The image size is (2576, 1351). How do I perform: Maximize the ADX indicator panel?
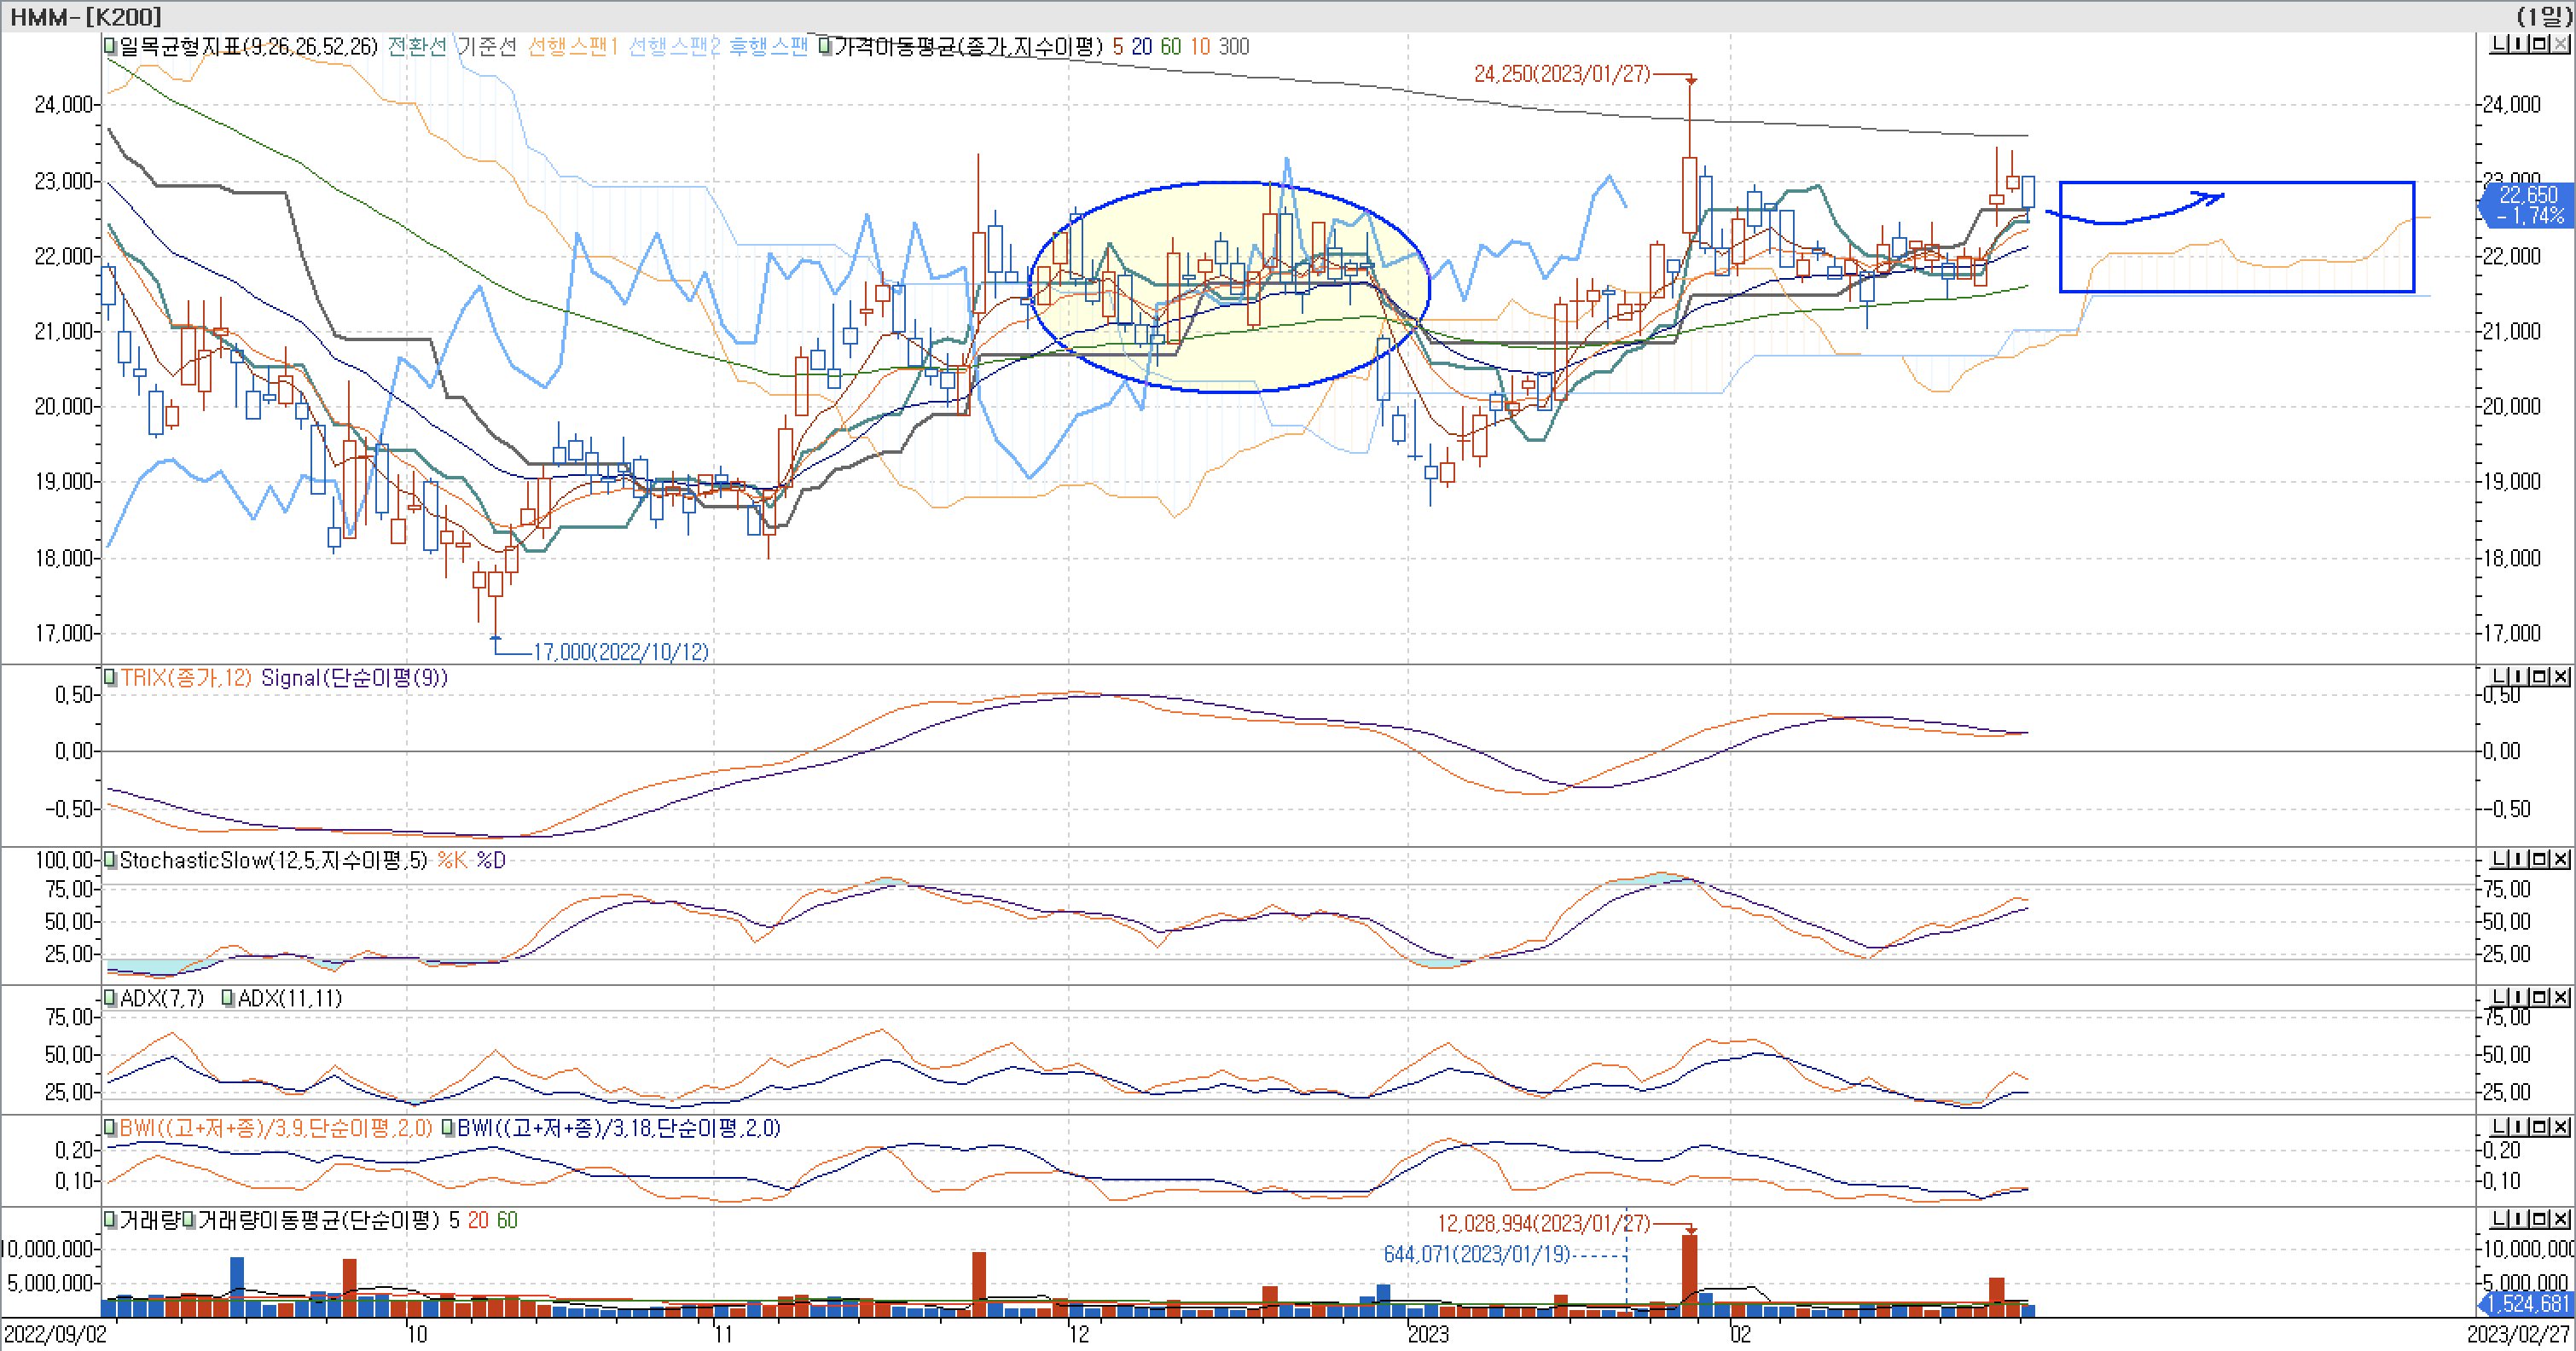(x=2540, y=997)
